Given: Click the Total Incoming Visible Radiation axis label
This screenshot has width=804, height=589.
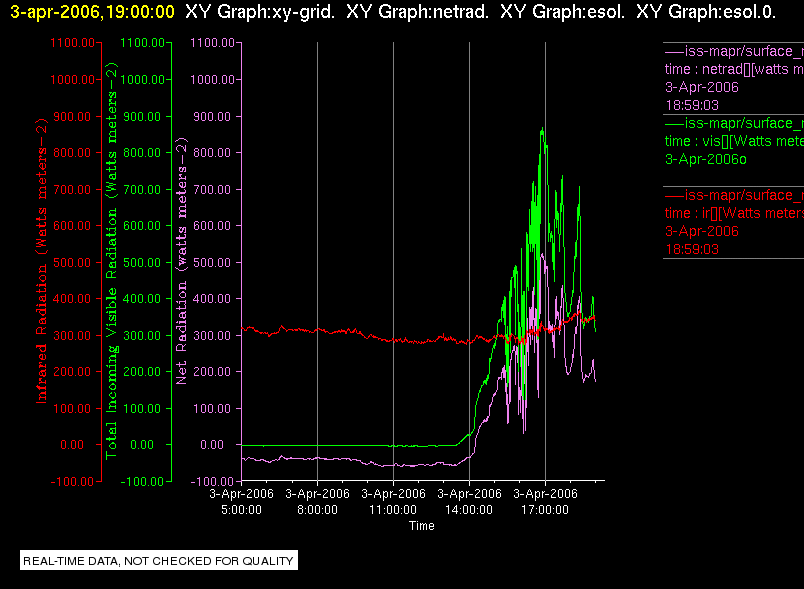Looking at the screenshot, I should (x=111, y=260).
